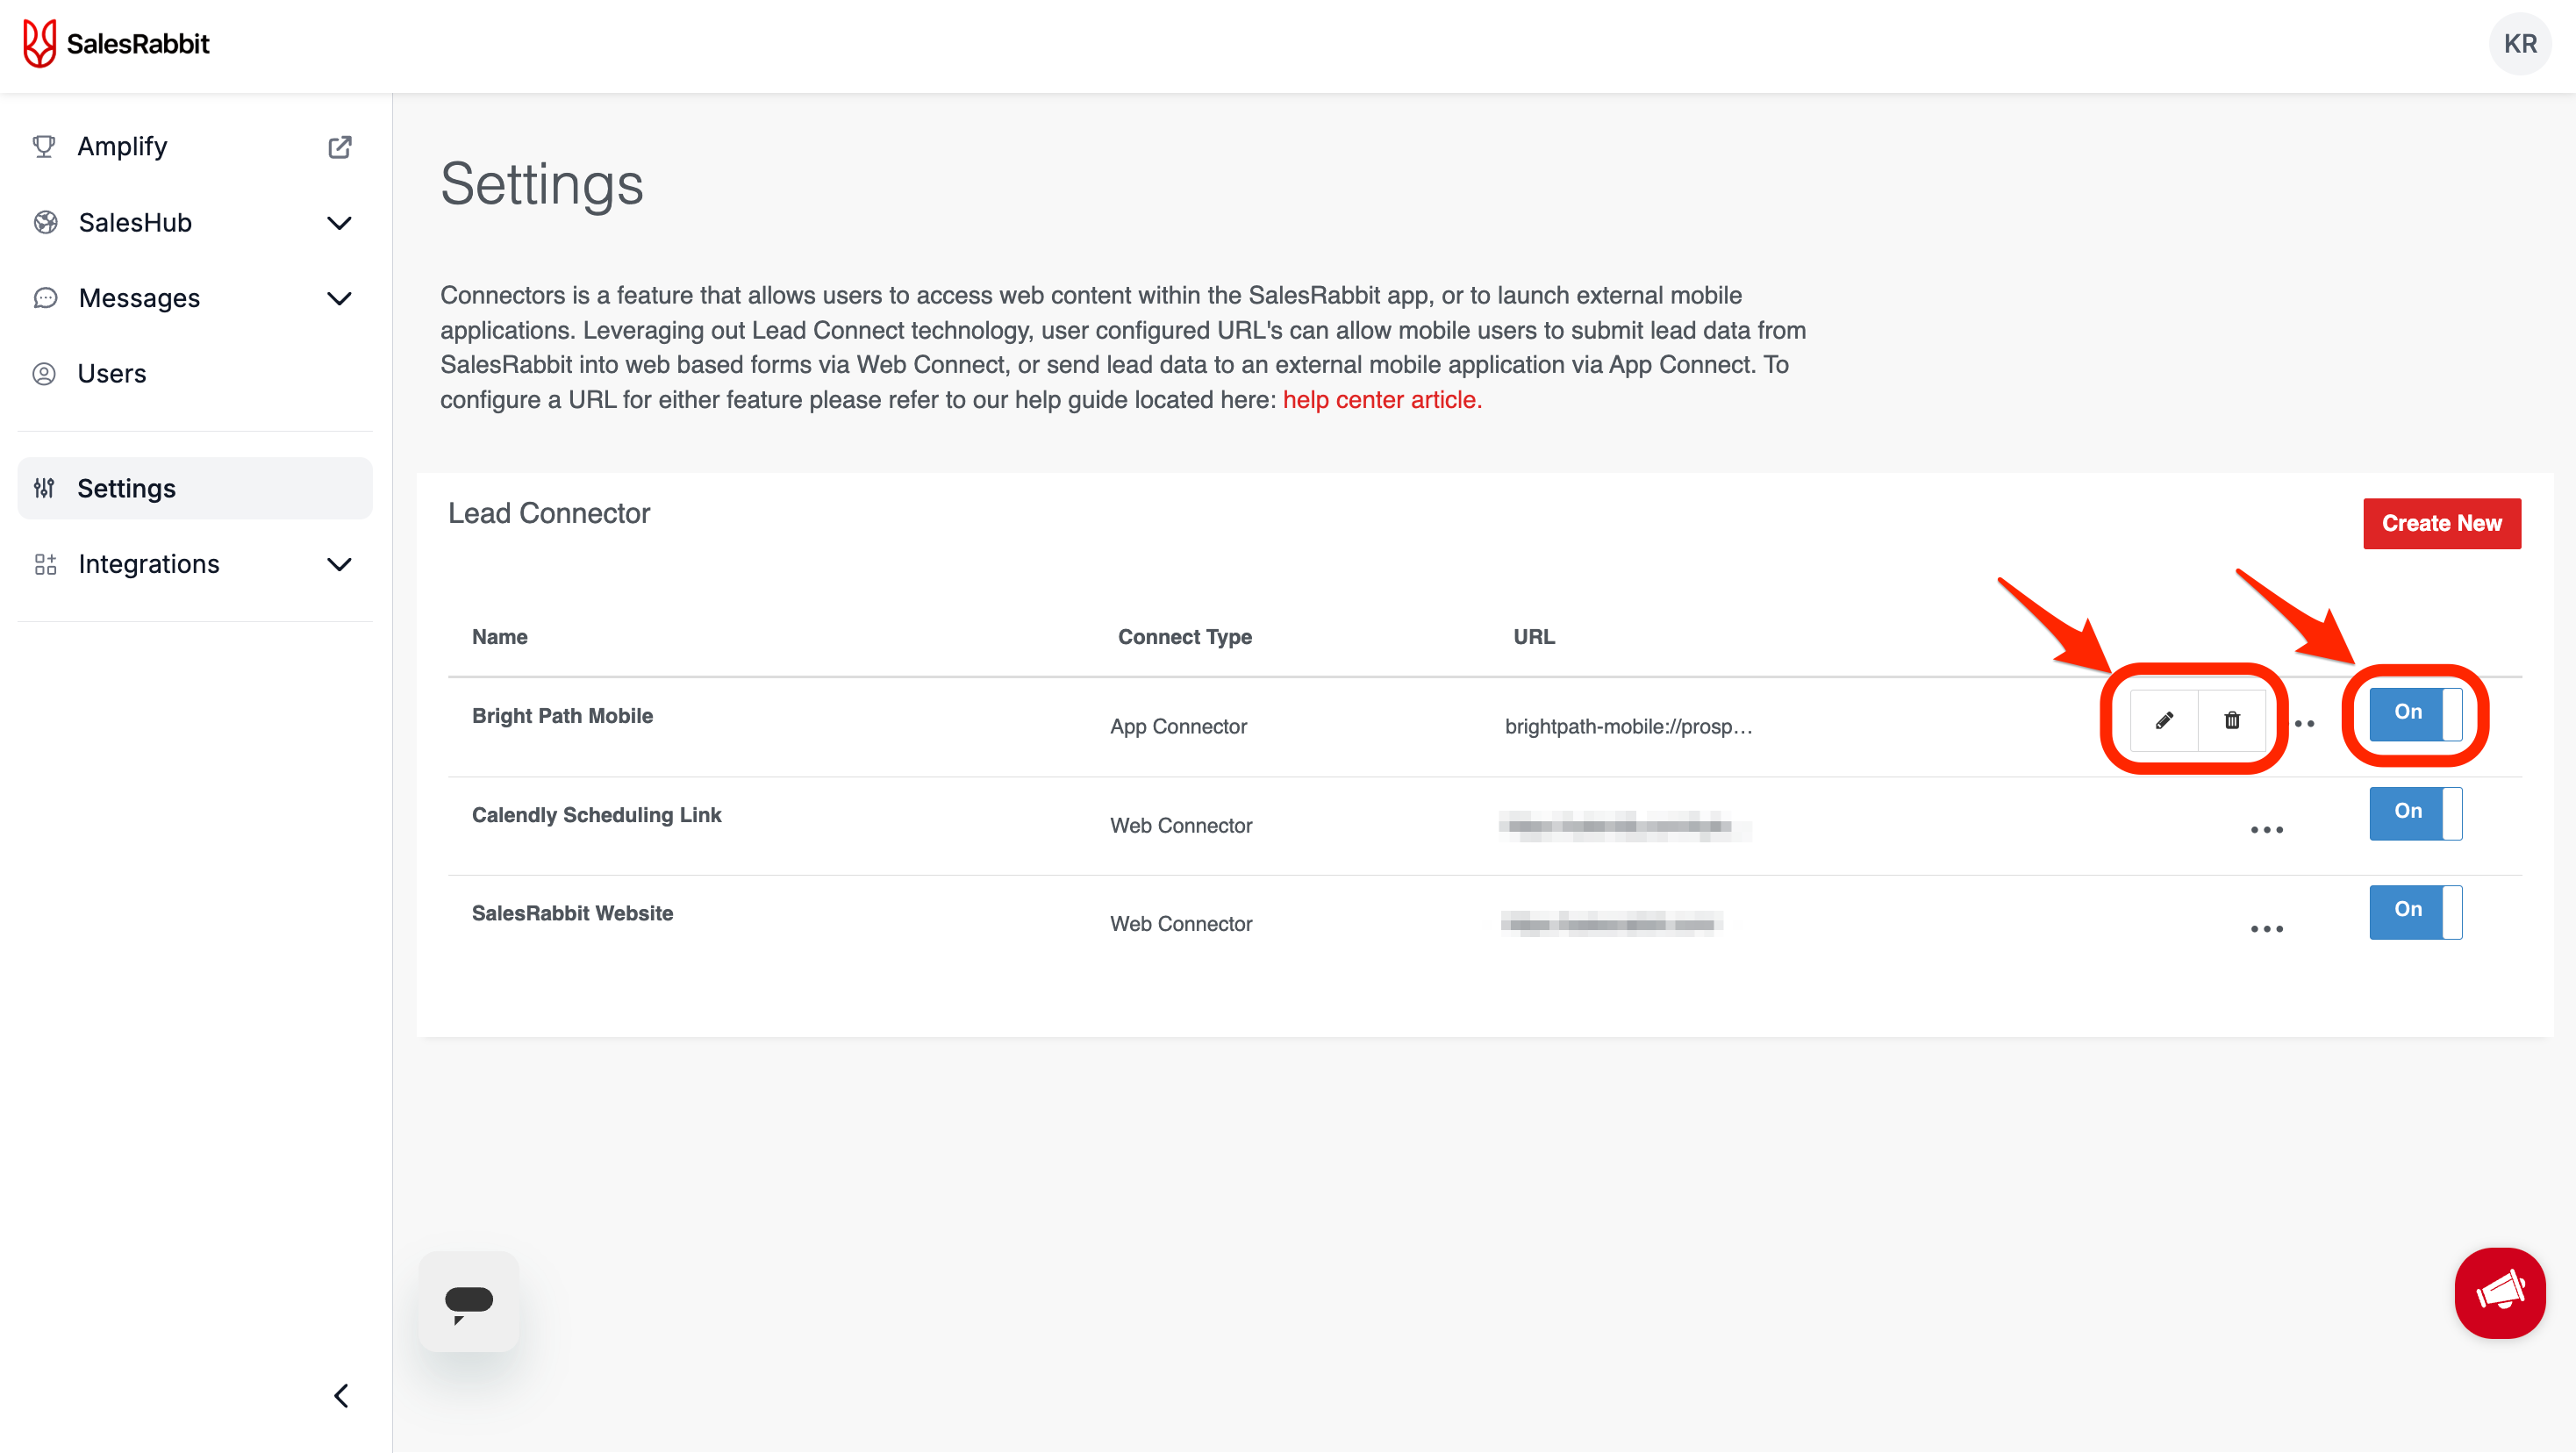This screenshot has width=2576, height=1453.
Task: Open the help center article link
Action: [x=1381, y=400]
